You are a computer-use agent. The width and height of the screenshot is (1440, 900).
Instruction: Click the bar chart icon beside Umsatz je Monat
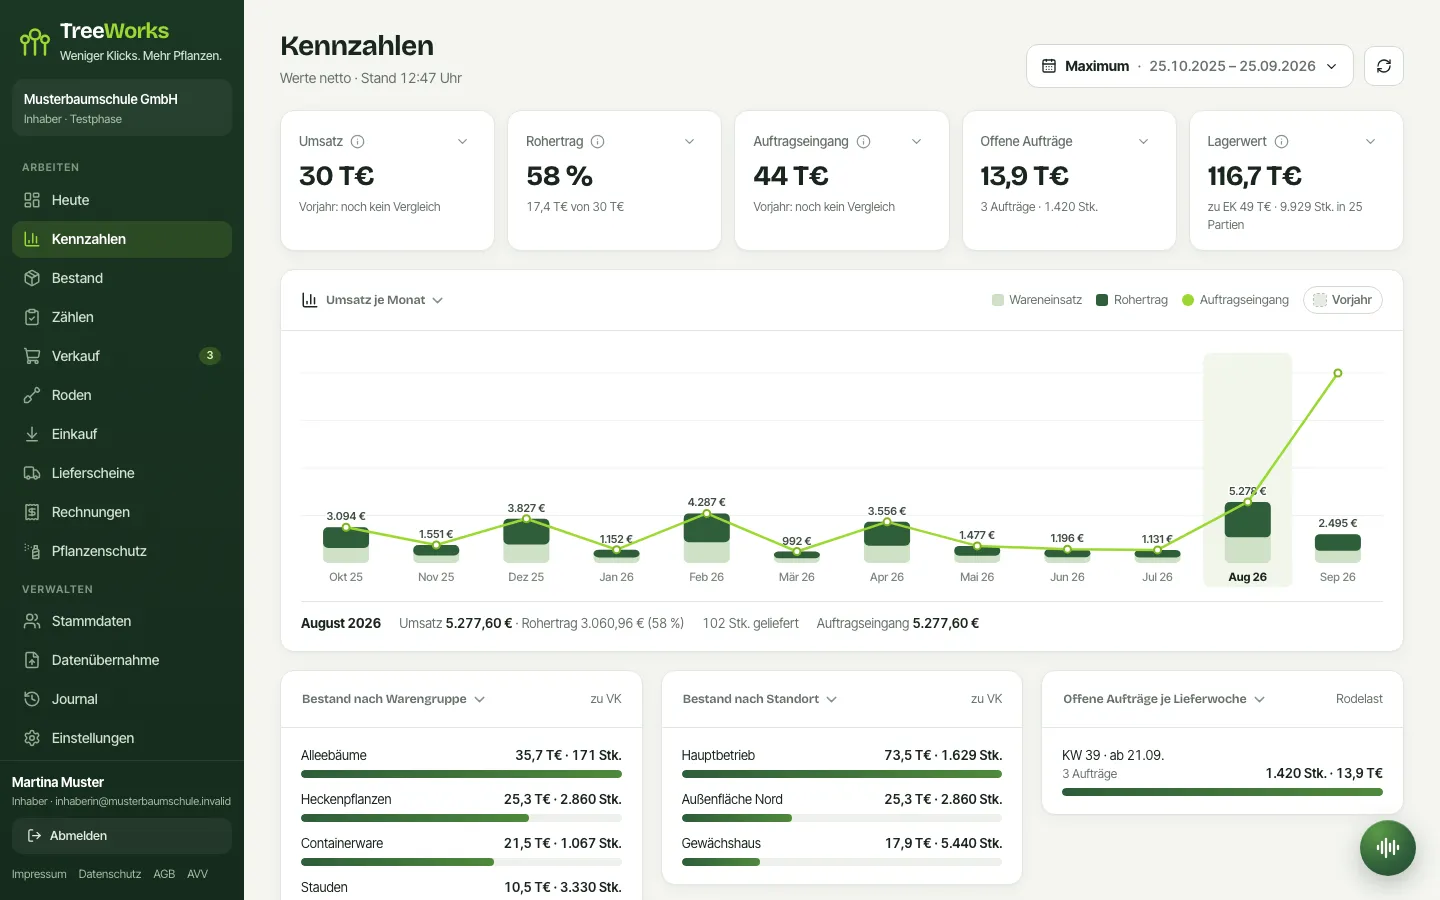[x=310, y=300]
